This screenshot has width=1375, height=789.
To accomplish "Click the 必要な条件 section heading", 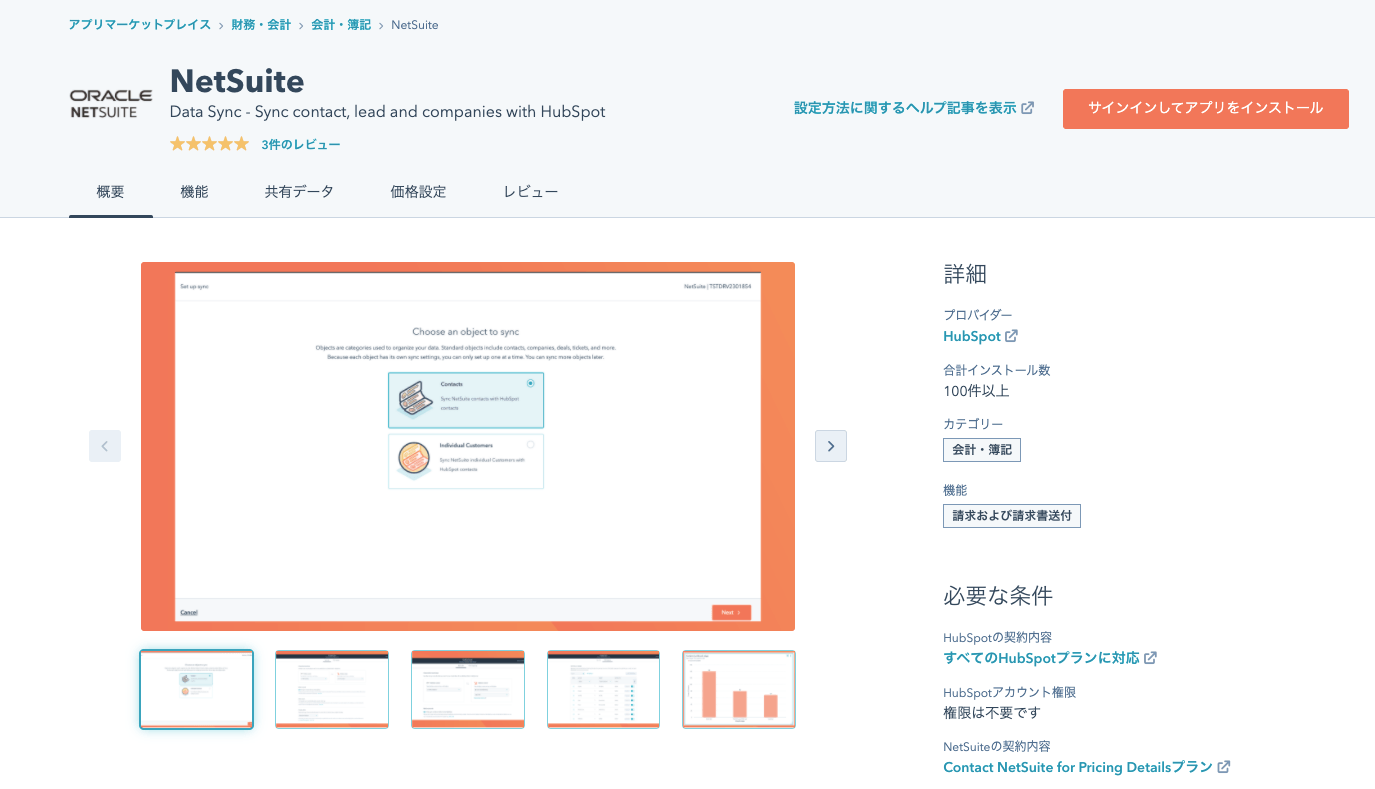I will [x=998, y=596].
